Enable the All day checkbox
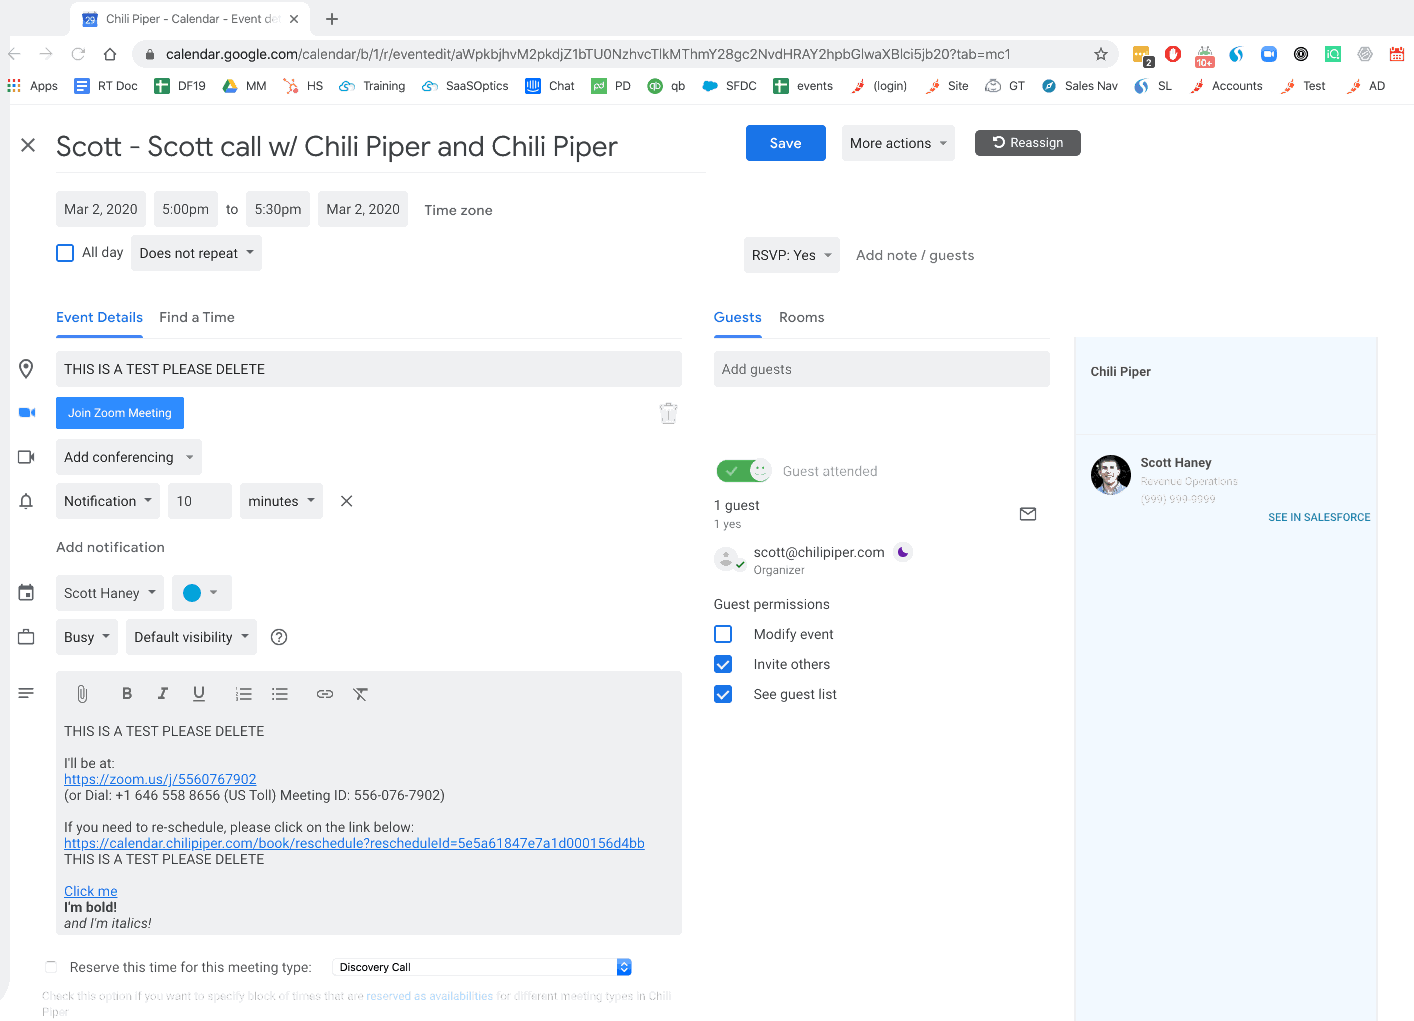Screen dimensions: 1414x1021 65,253
